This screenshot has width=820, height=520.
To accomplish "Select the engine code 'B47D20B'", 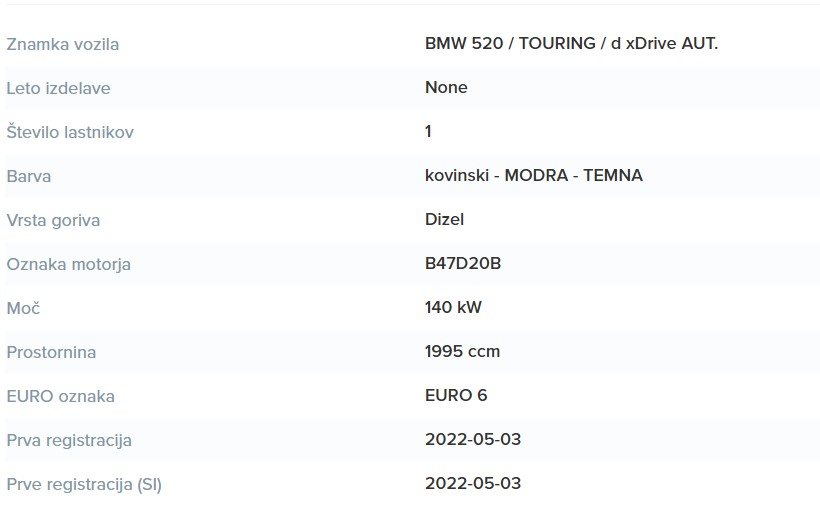I will pyautogui.click(x=463, y=263).
